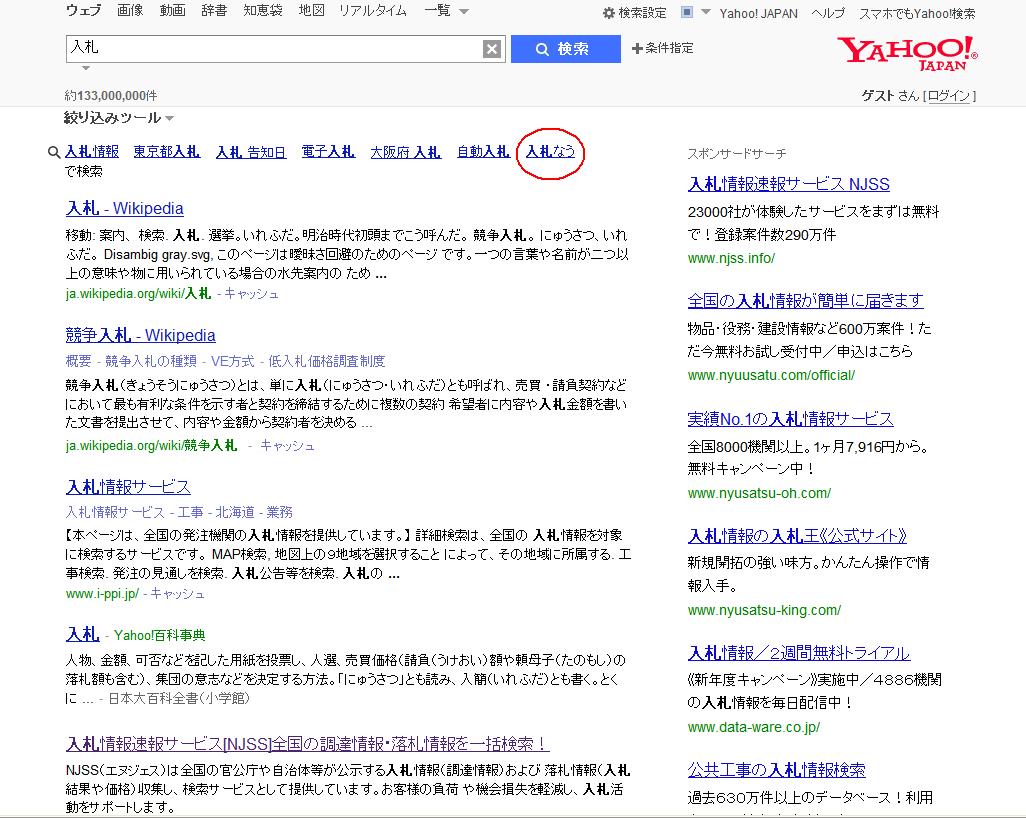Viewport: 1026px width, 818px height.
Task: Open the ヘルプ help link
Action: point(828,13)
